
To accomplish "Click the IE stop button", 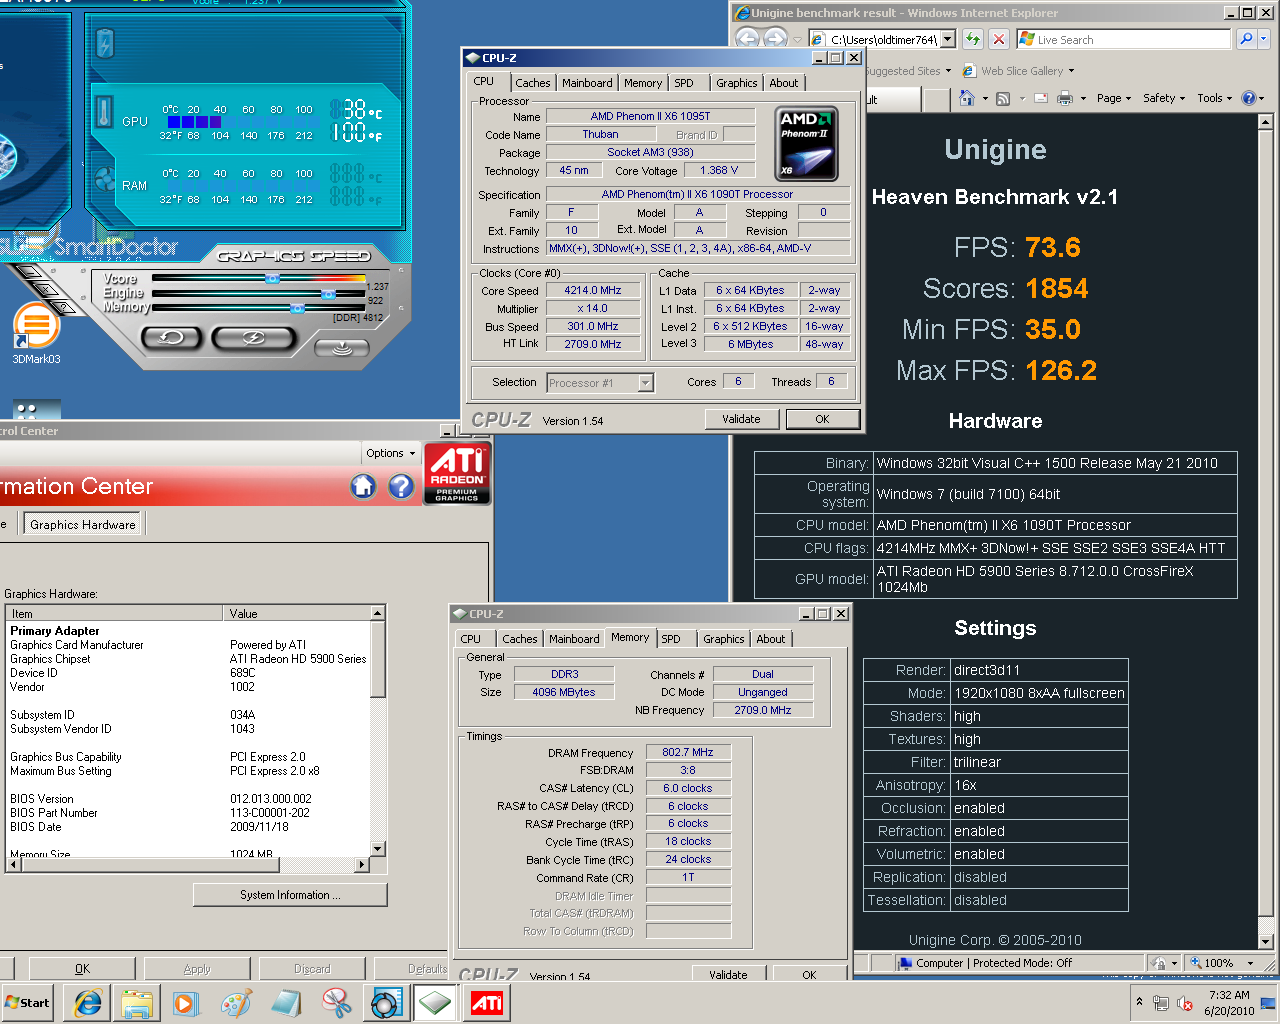I will [x=998, y=39].
